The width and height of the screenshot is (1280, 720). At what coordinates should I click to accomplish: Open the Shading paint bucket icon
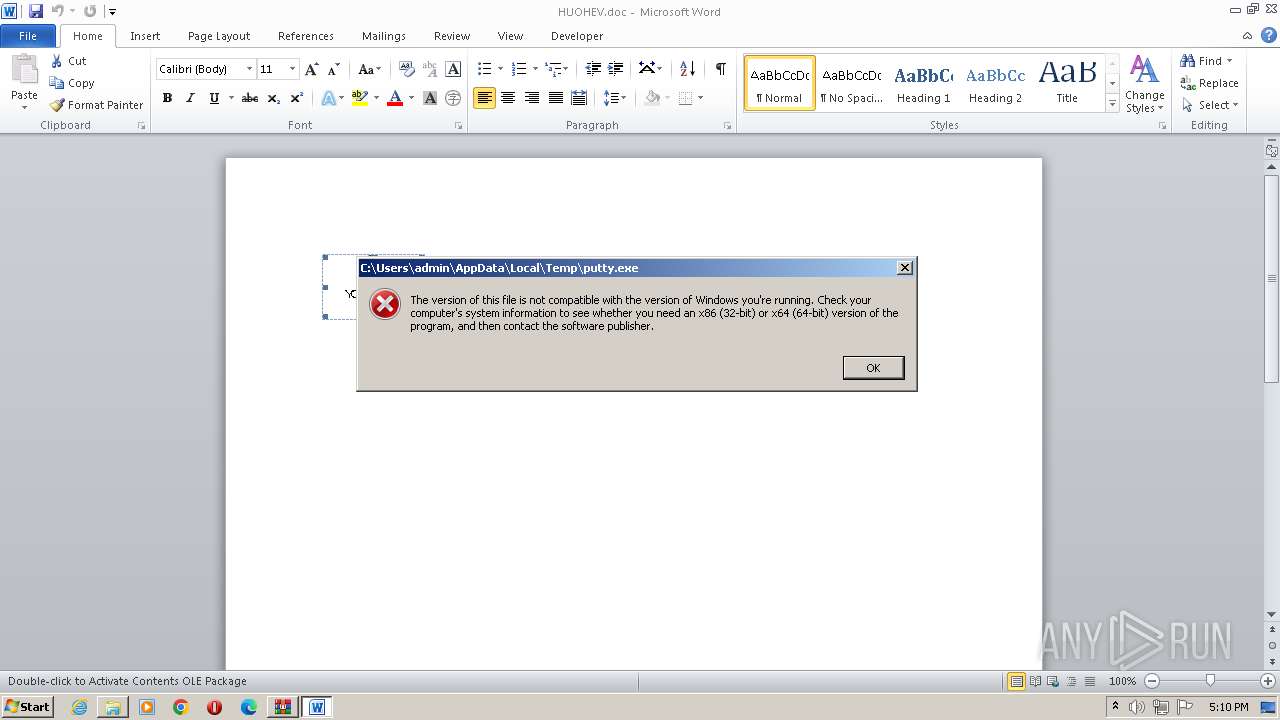[652, 98]
